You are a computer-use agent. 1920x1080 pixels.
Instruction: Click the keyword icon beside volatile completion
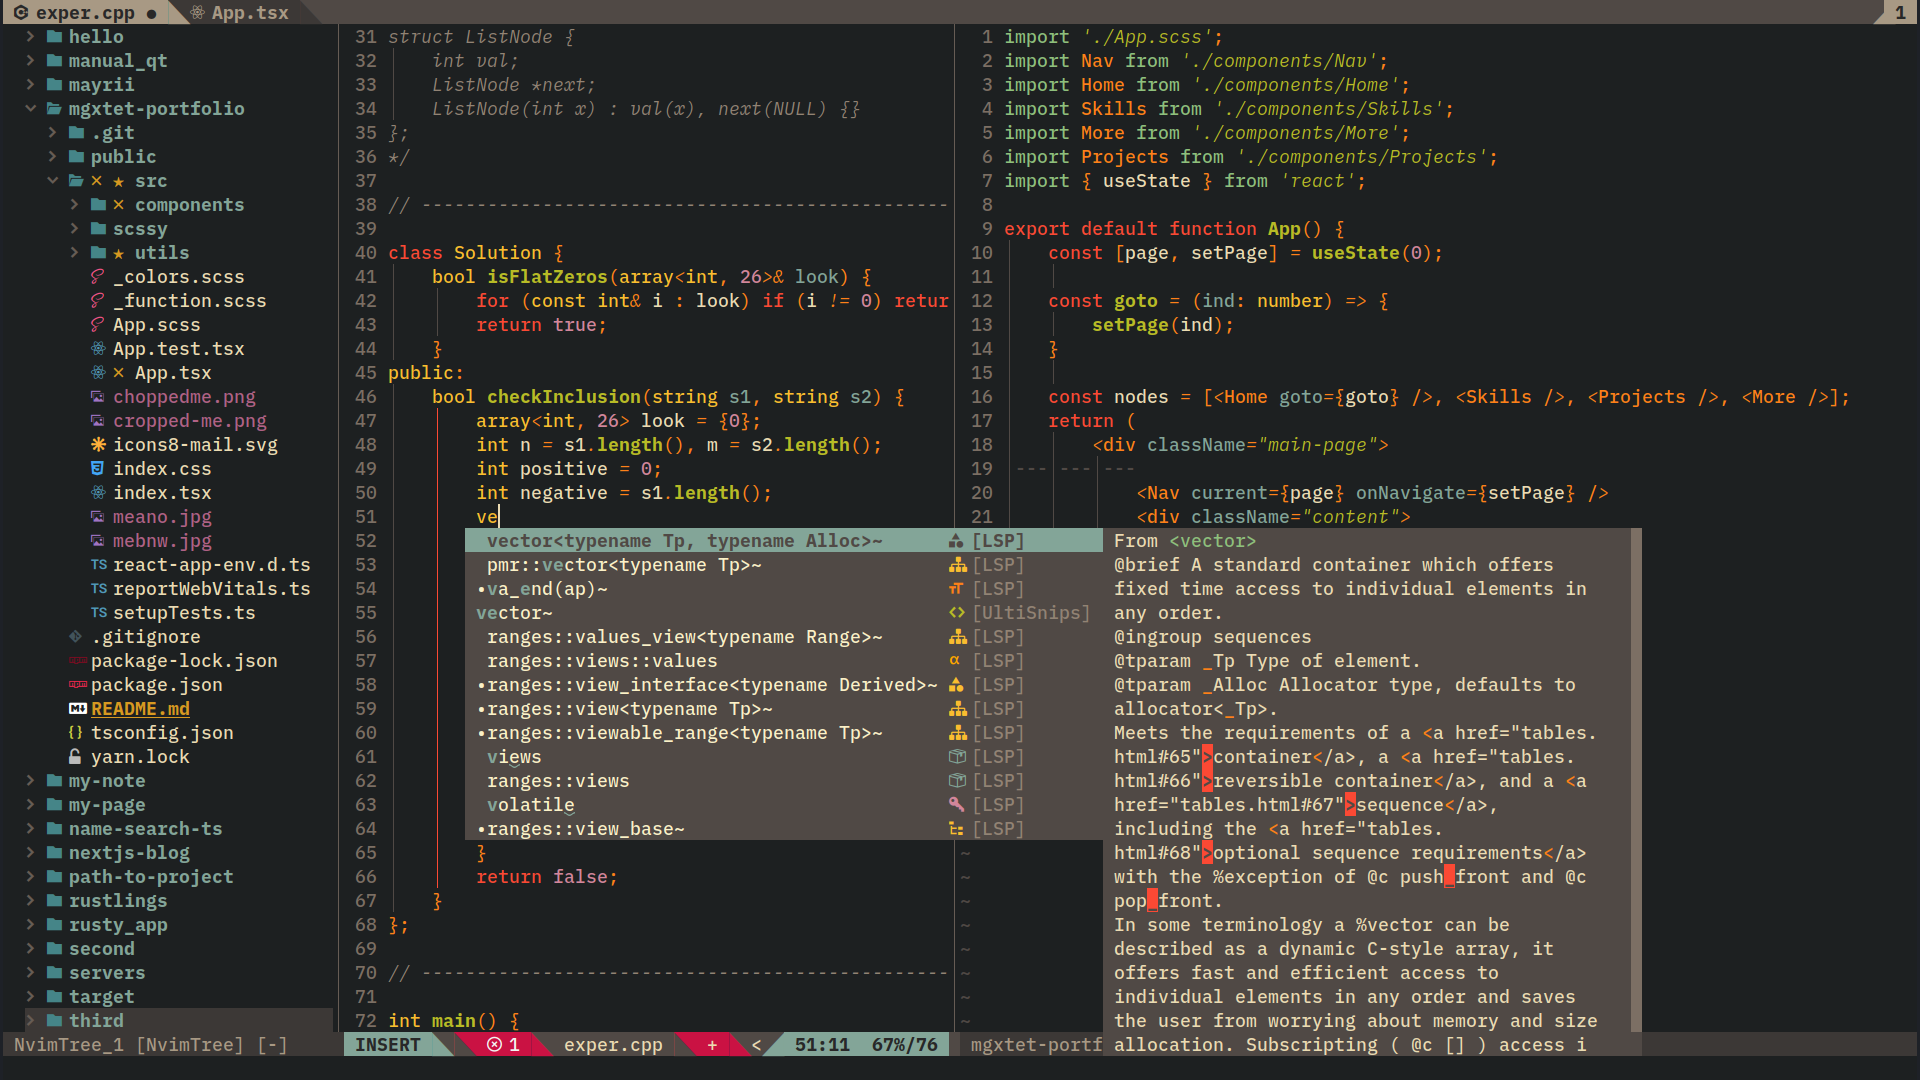point(957,804)
